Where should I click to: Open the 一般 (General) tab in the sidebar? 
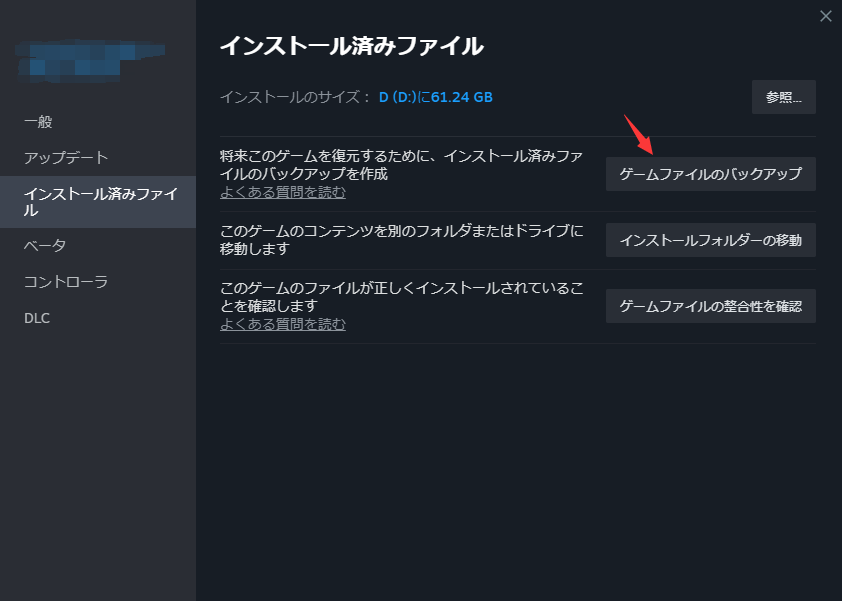pyautogui.click(x=42, y=120)
